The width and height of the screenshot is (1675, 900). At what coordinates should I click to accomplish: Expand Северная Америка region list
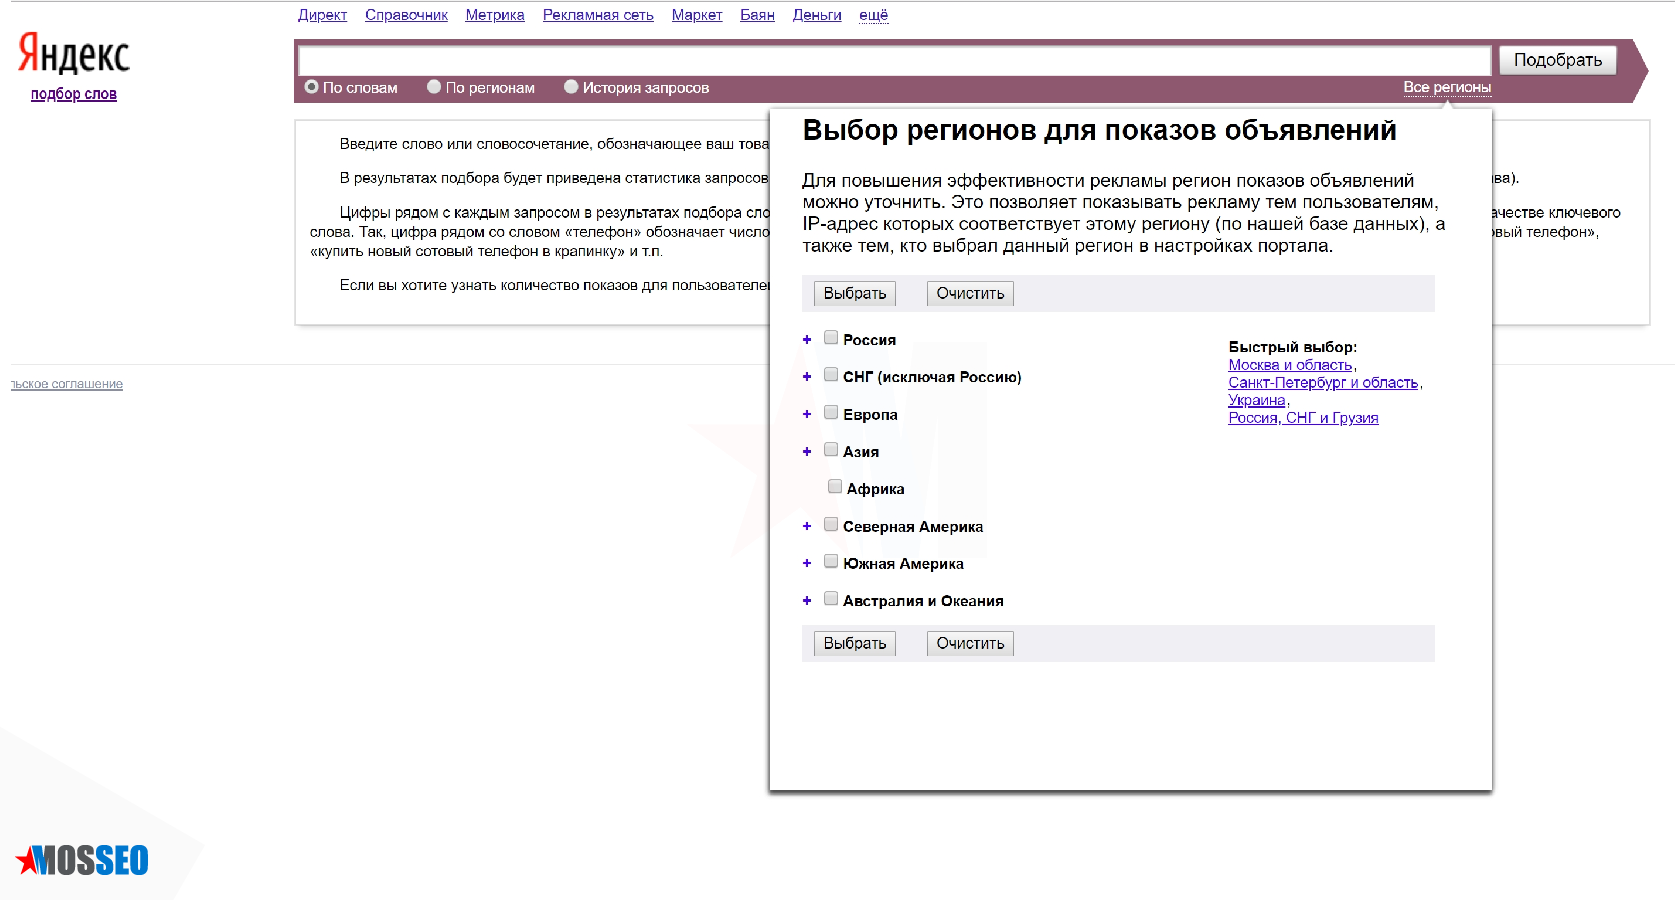(x=807, y=526)
